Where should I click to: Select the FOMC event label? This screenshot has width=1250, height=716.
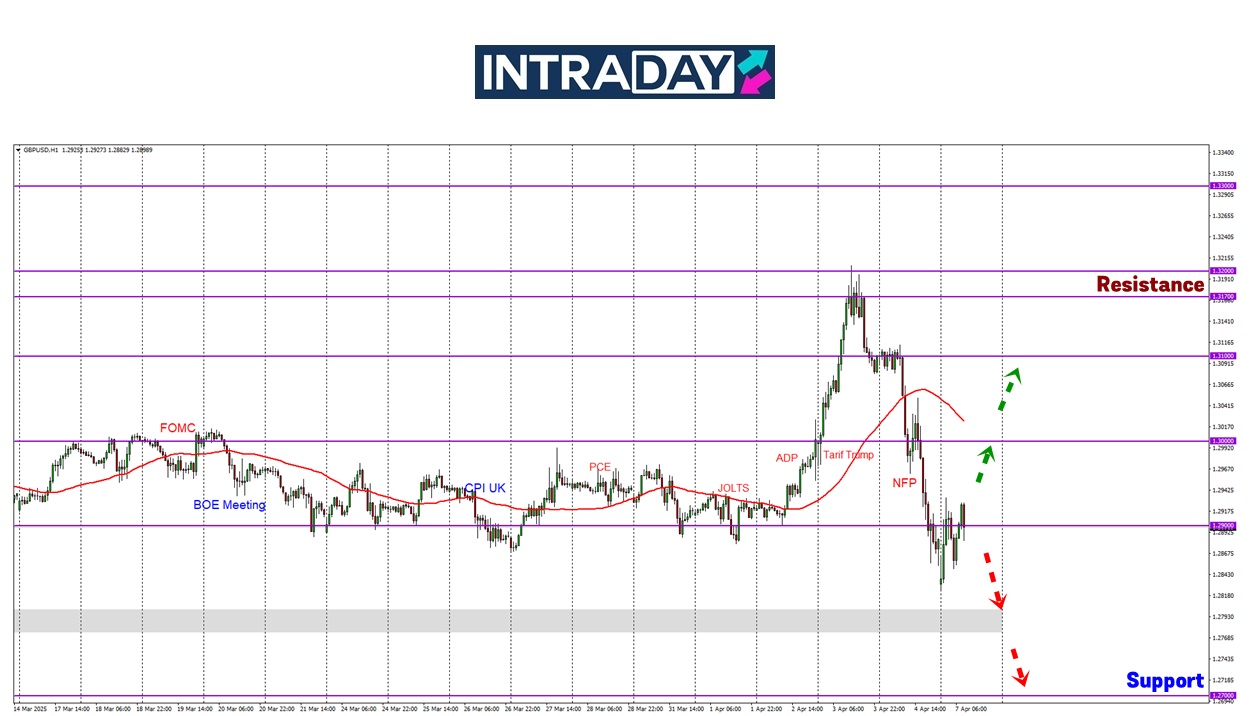pyautogui.click(x=178, y=428)
